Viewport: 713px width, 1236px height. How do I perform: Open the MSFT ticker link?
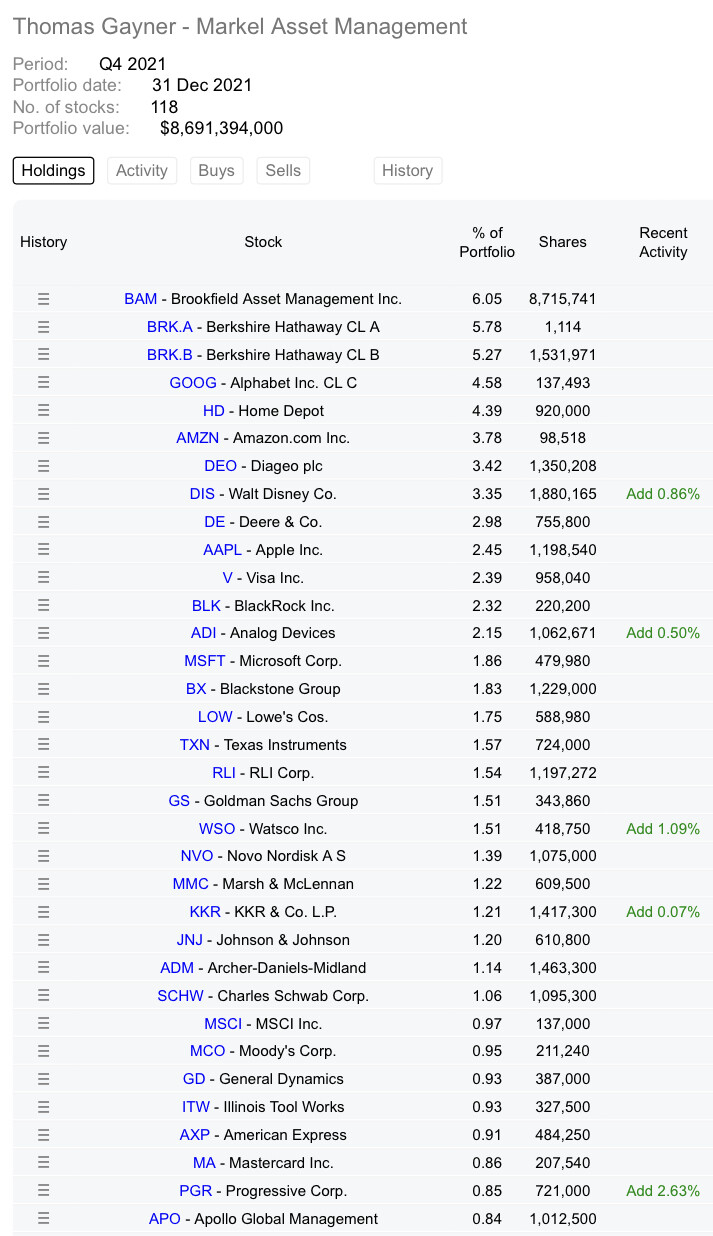pyautogui.click(x=205, y=661)
